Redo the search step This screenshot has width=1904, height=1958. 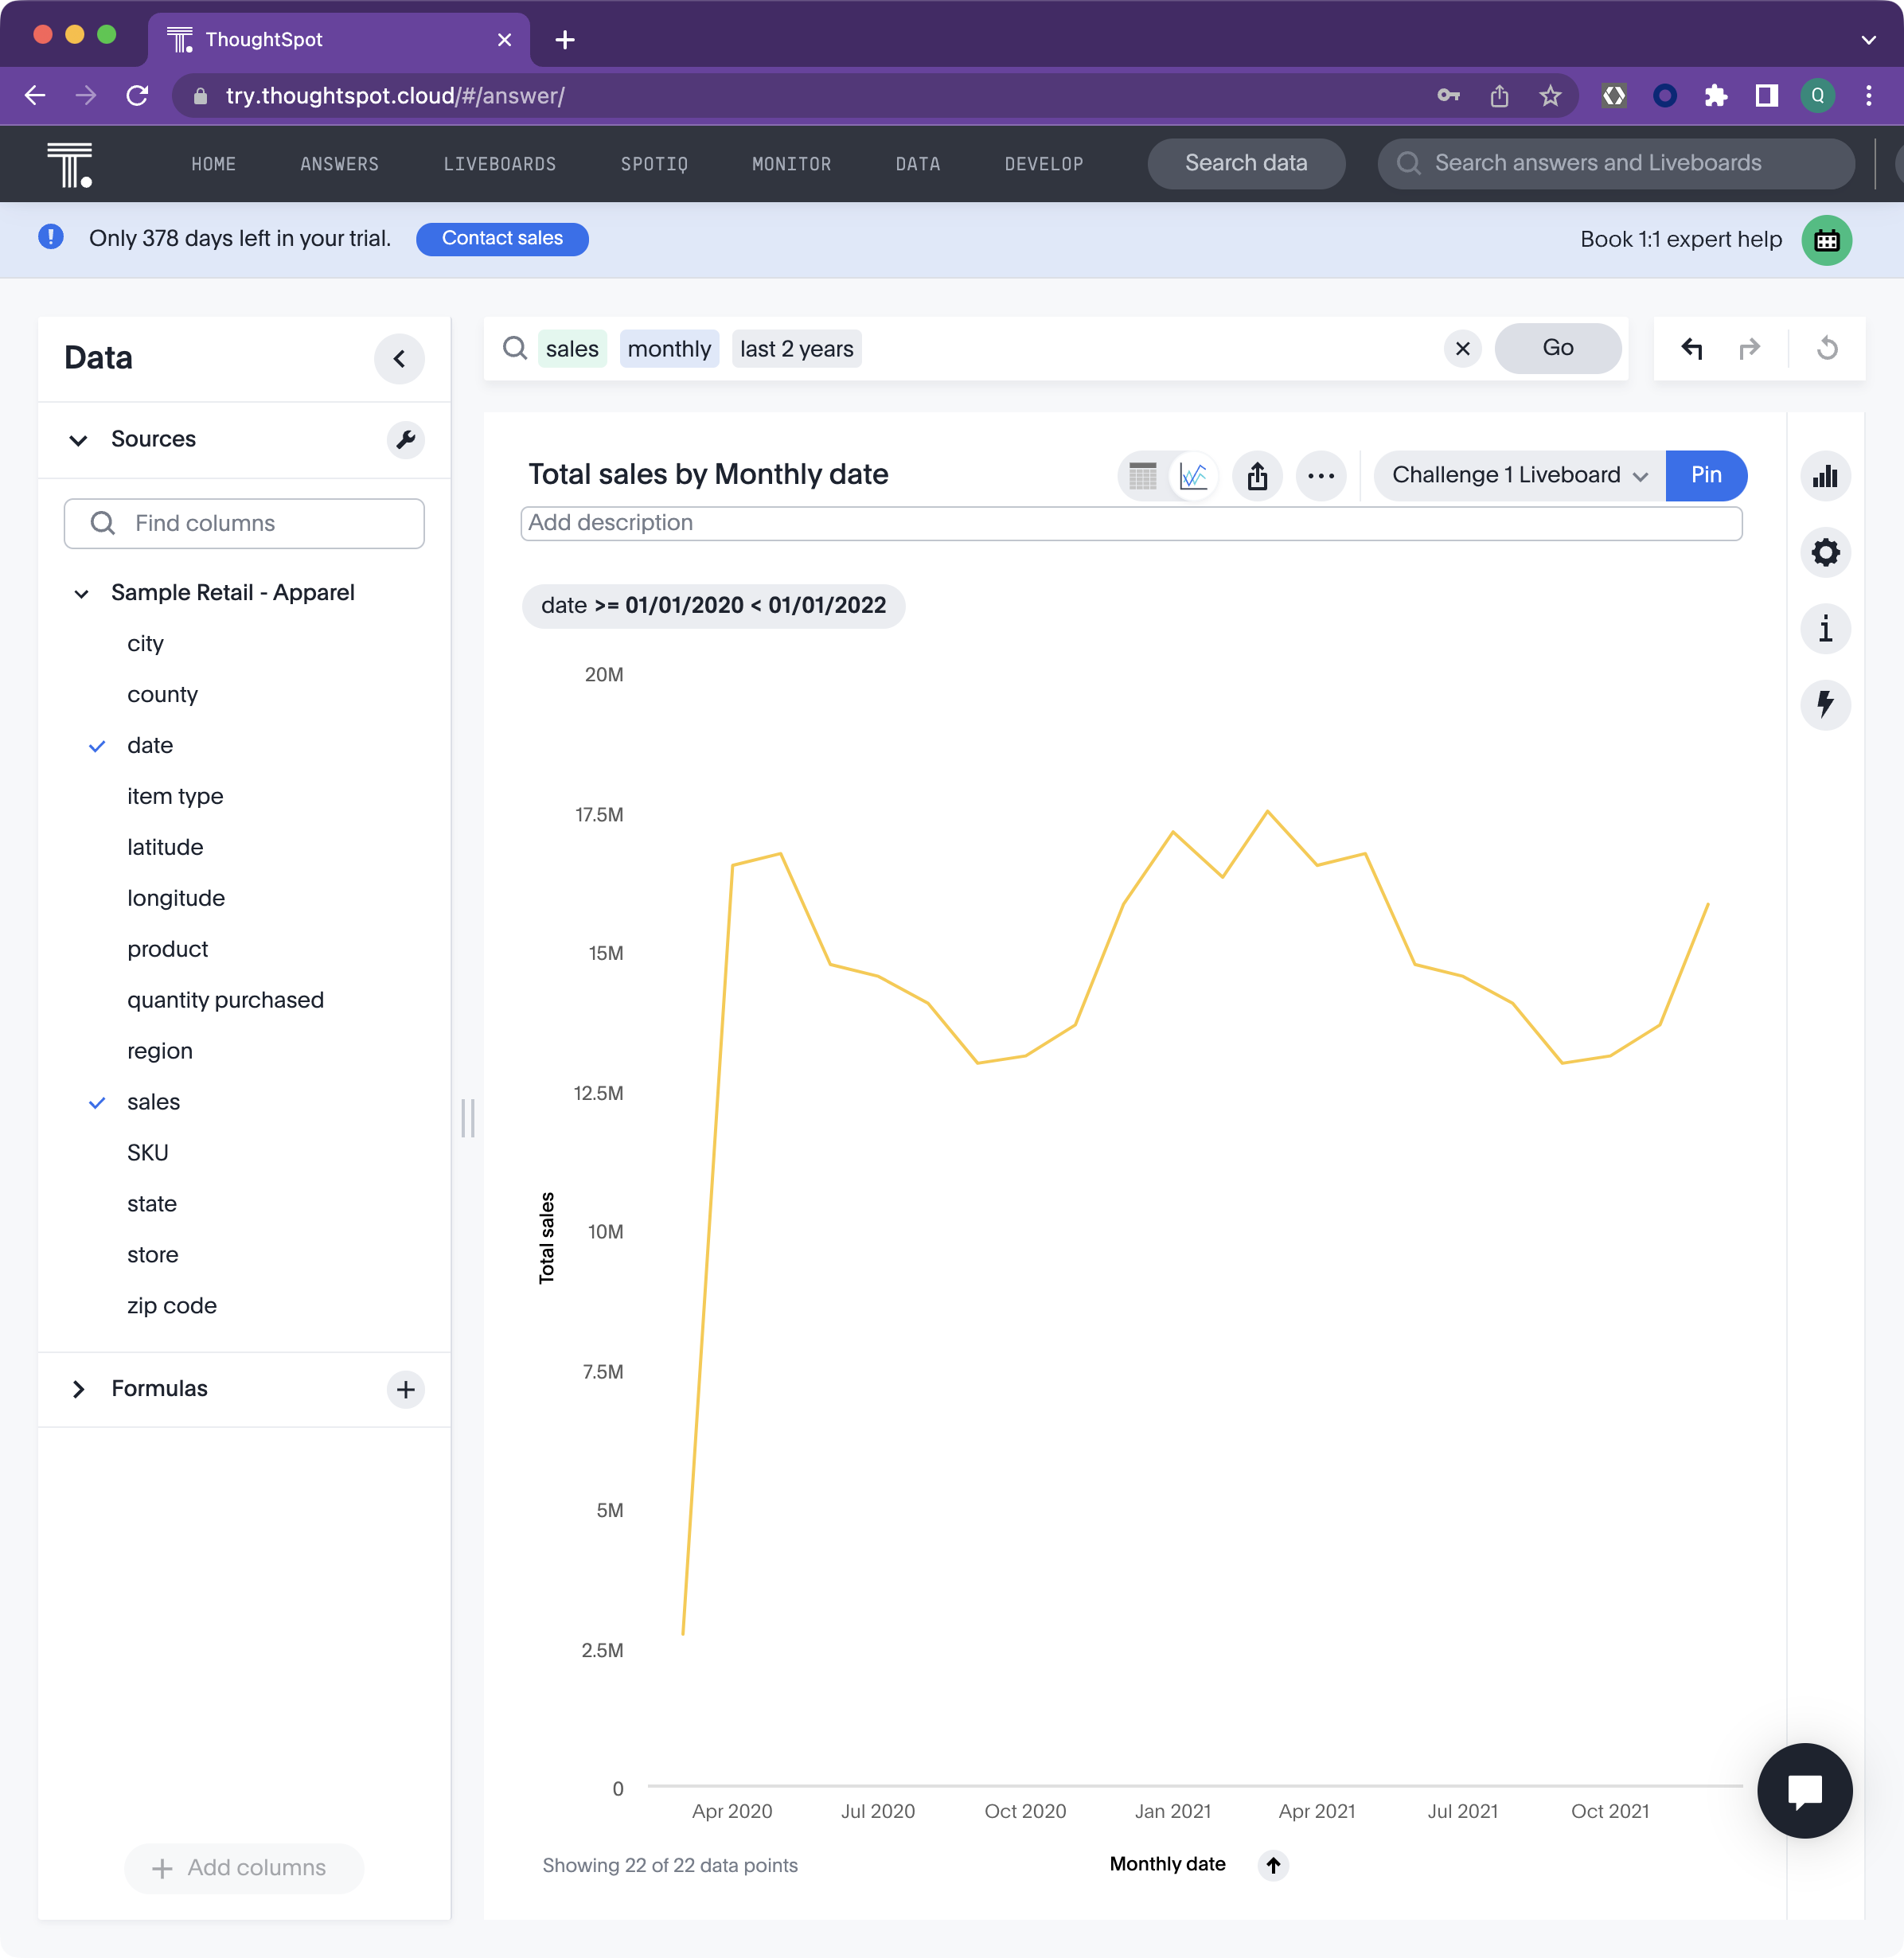1749,349
